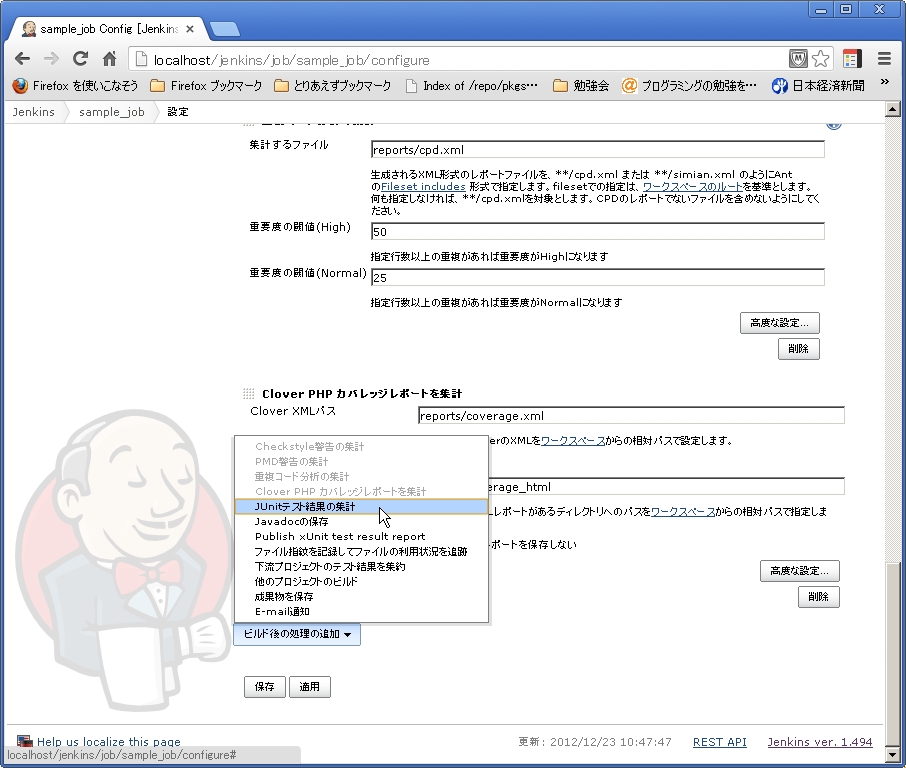Choose E-mail通知 menu entry

361,612
